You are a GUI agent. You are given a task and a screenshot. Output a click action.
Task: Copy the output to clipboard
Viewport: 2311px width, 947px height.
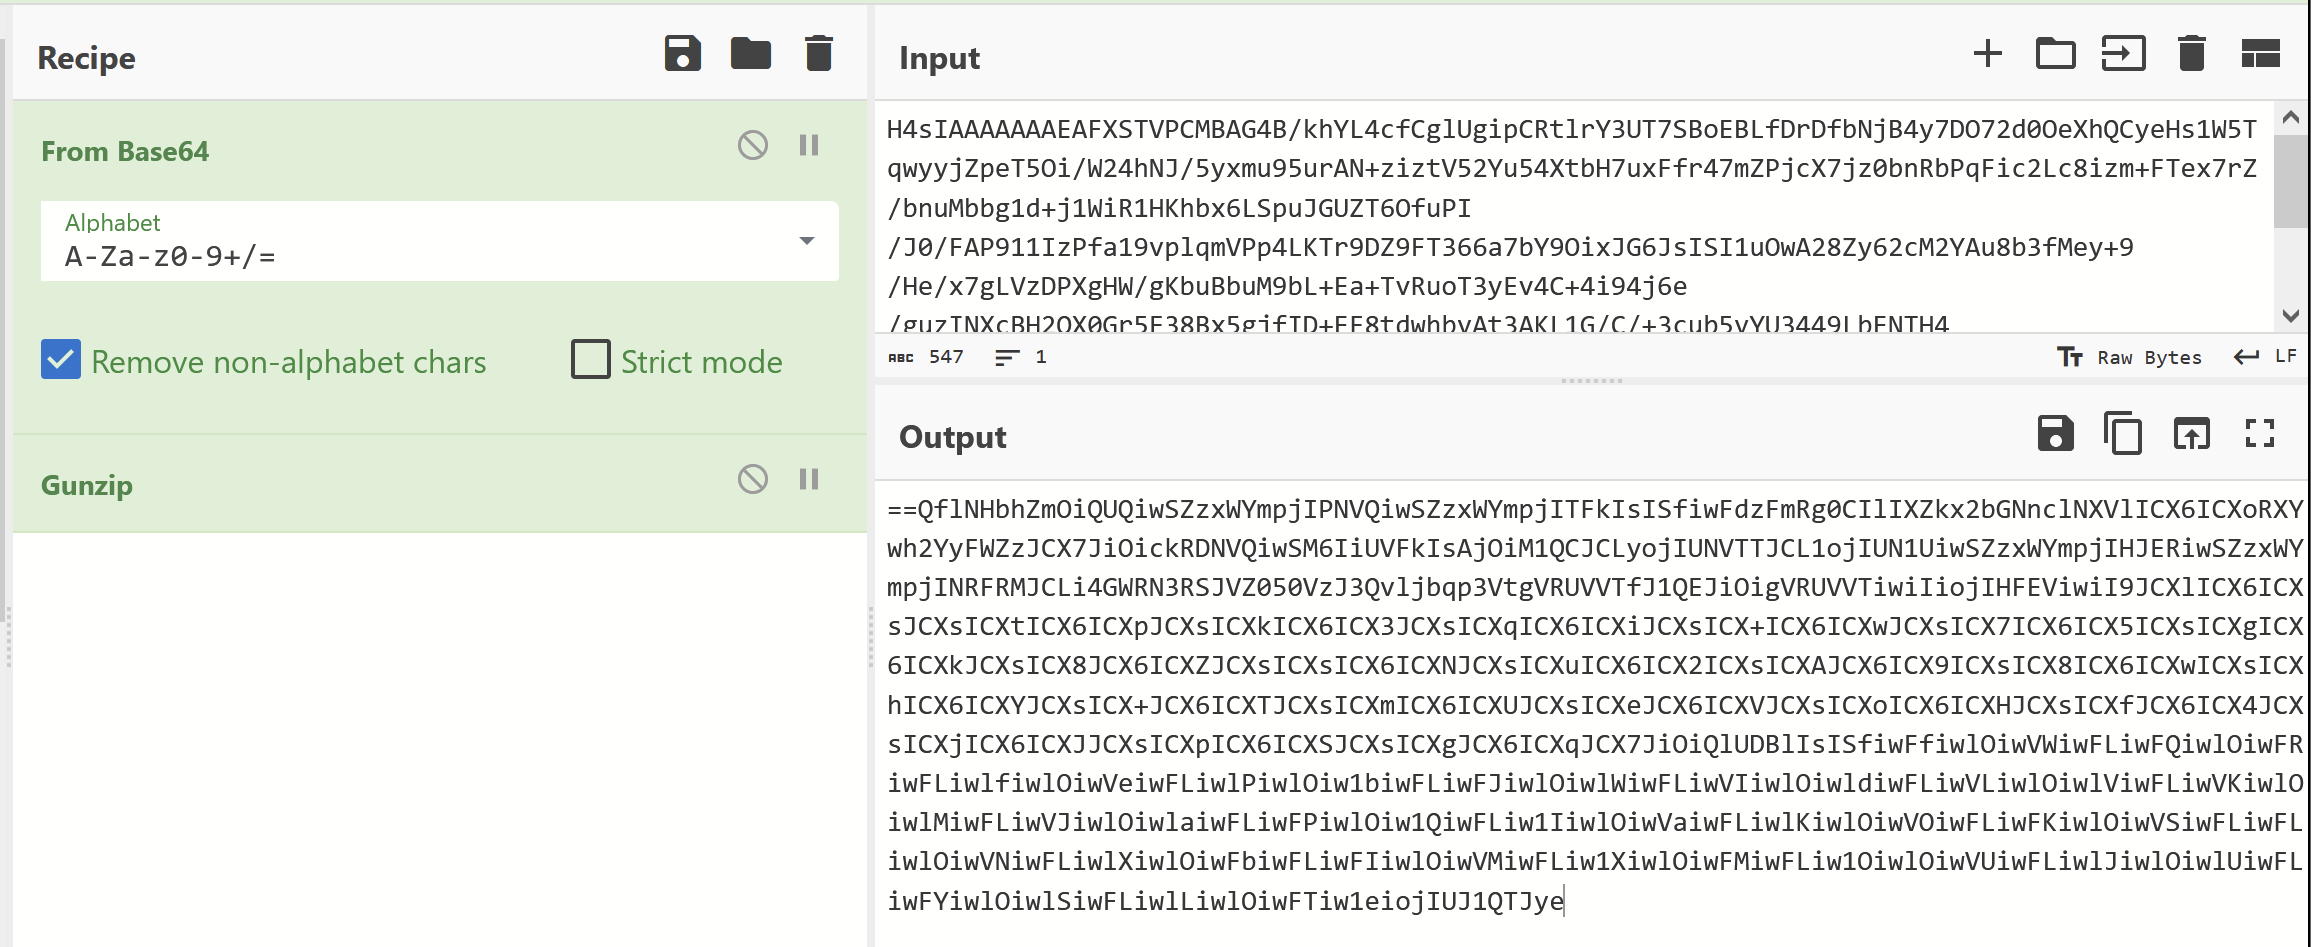(2124, 434)
